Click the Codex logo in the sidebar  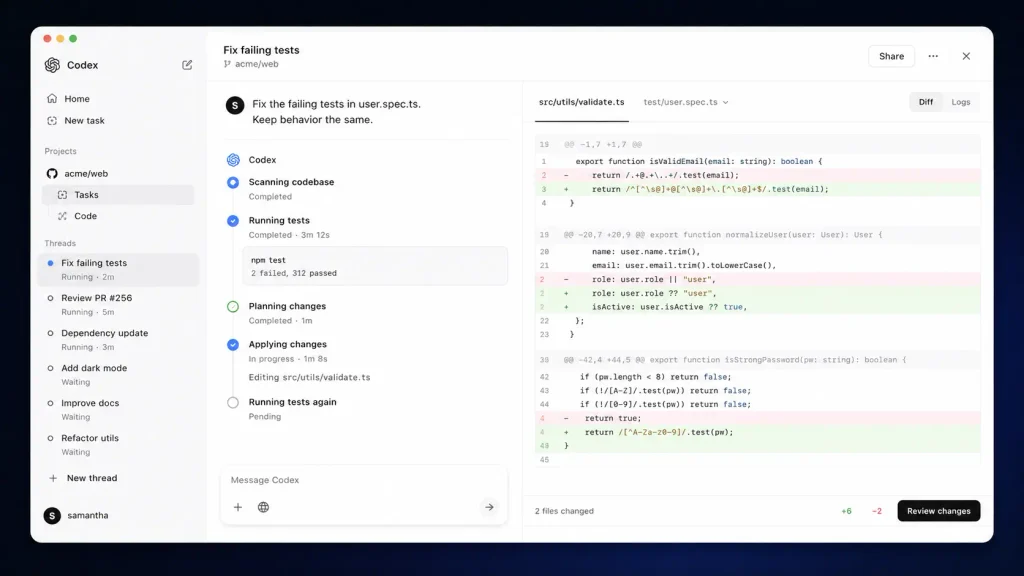52,65
